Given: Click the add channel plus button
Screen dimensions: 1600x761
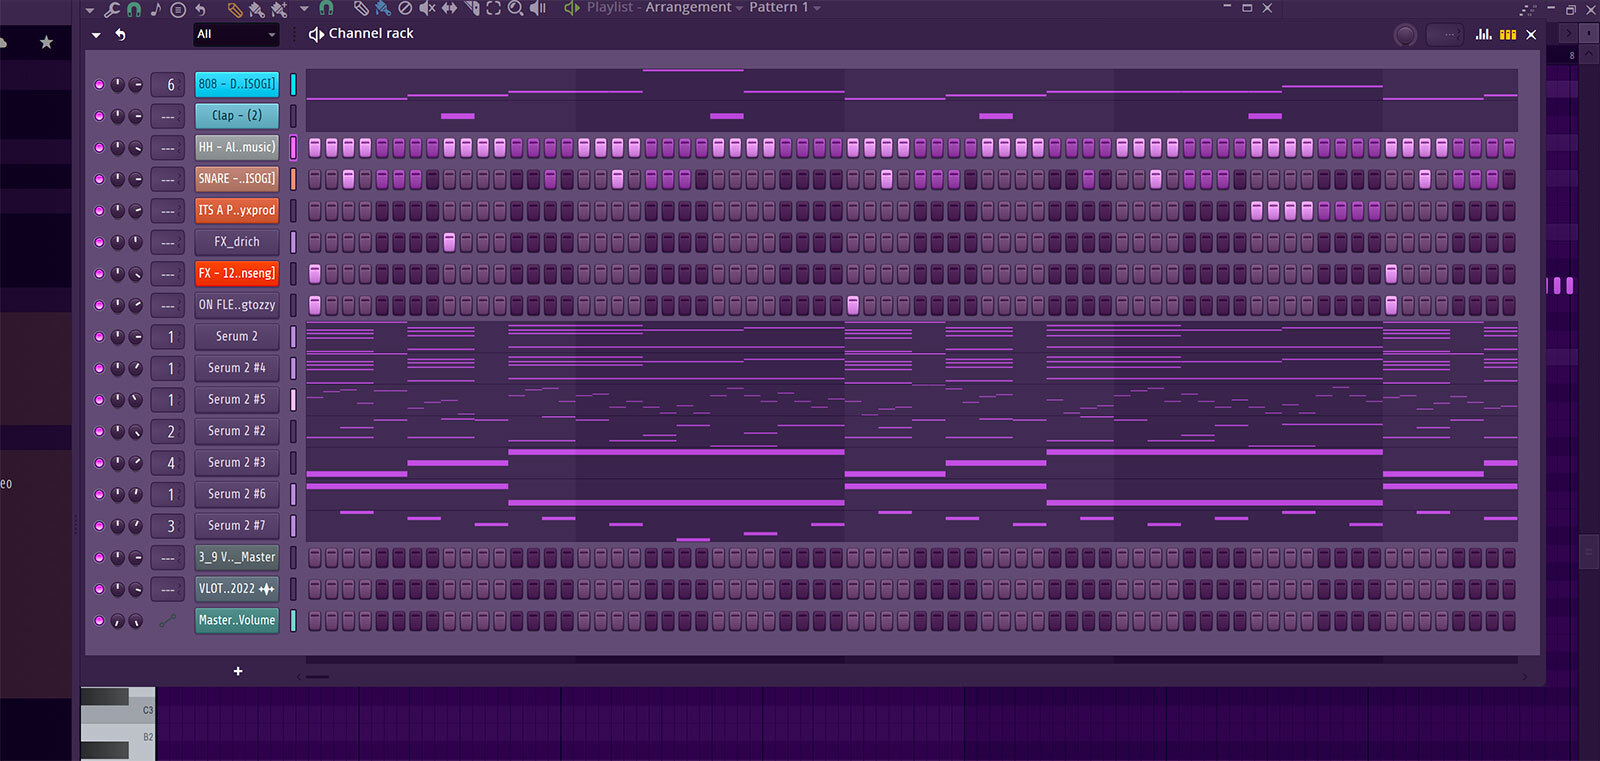Looking at the screenshot, I should [238, 671].
